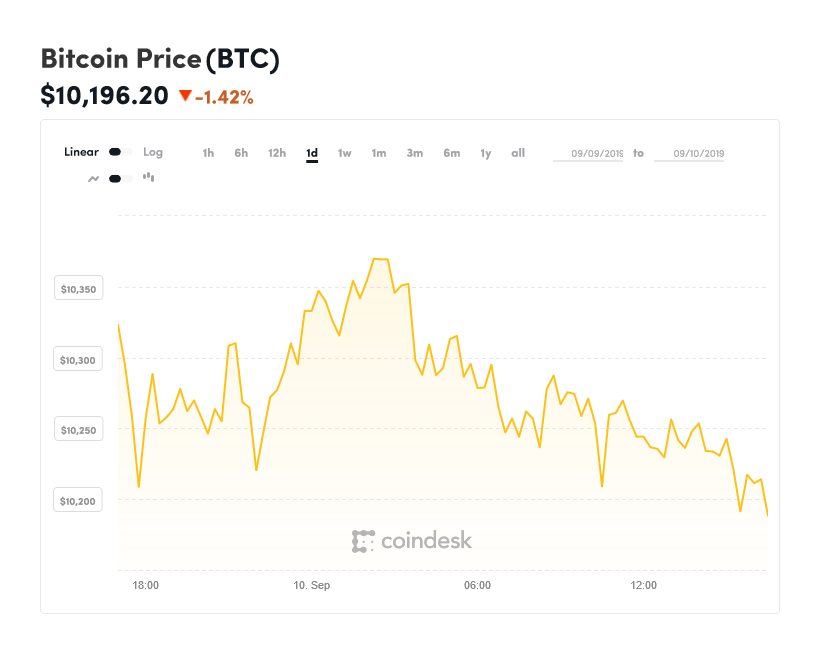Switch to the 1w time range
The height and width of the screenshot is (654, 820).
344,153
